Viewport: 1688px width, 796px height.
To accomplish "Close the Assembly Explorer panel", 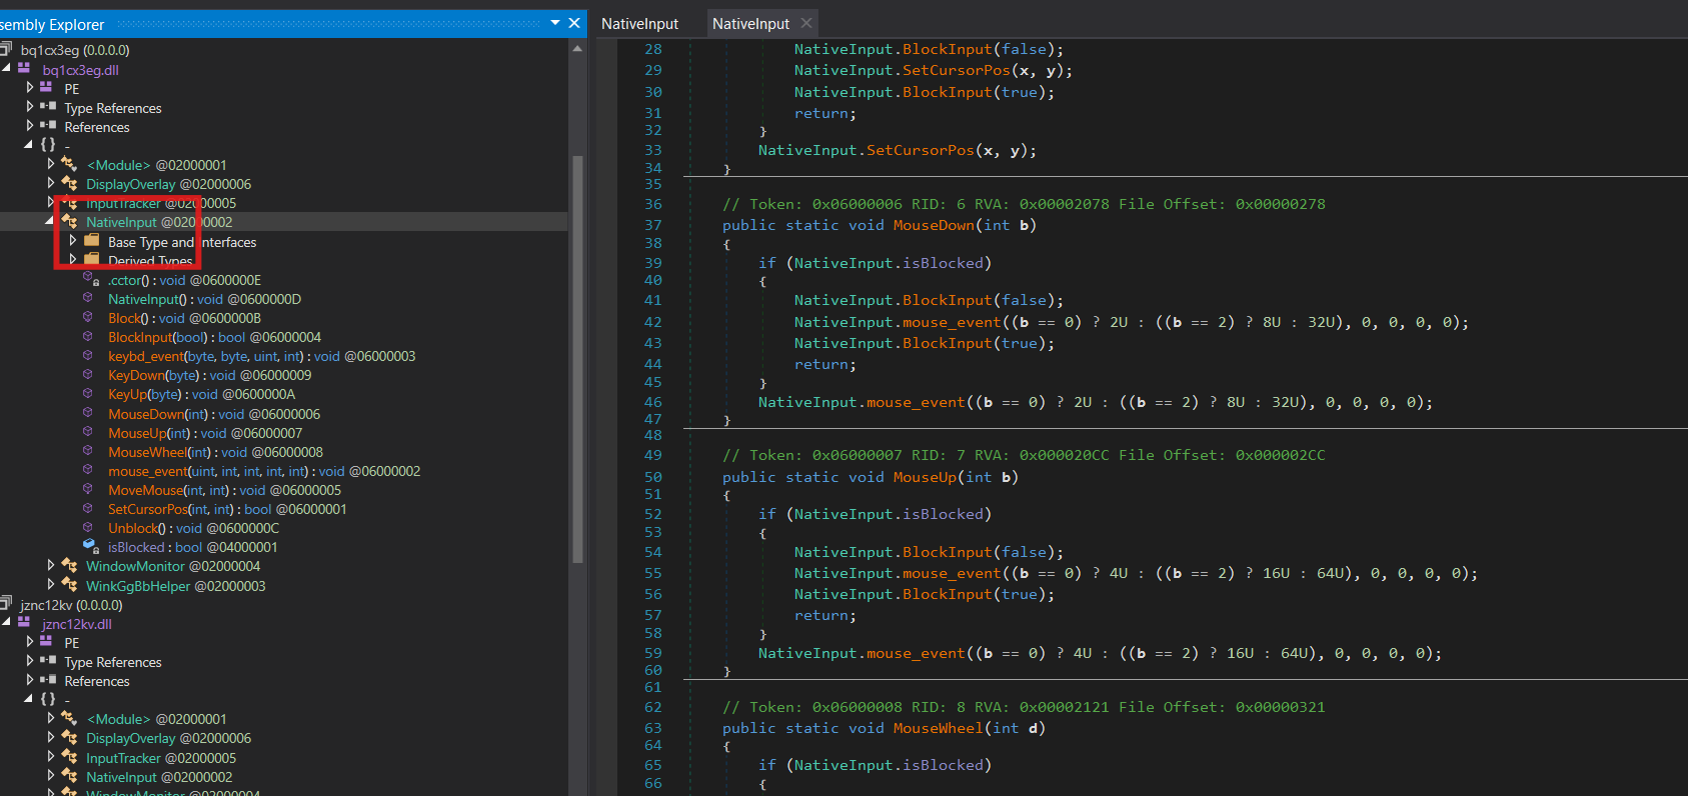I will pyautogui.click(x=574, y=23).
